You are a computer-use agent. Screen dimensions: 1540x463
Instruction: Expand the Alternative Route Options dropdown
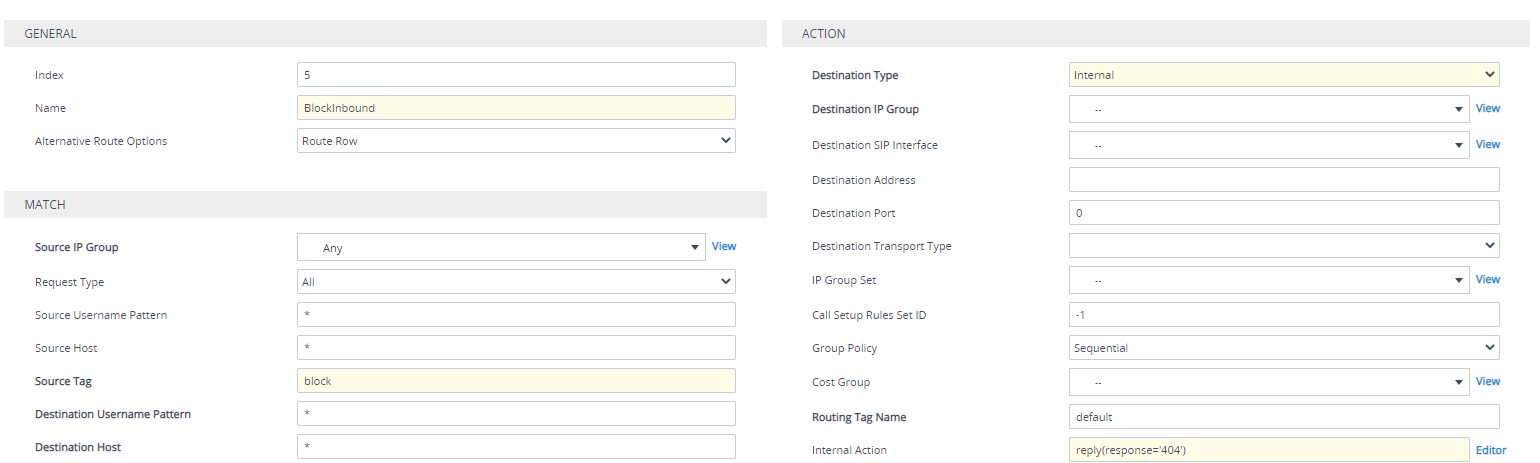516,141
